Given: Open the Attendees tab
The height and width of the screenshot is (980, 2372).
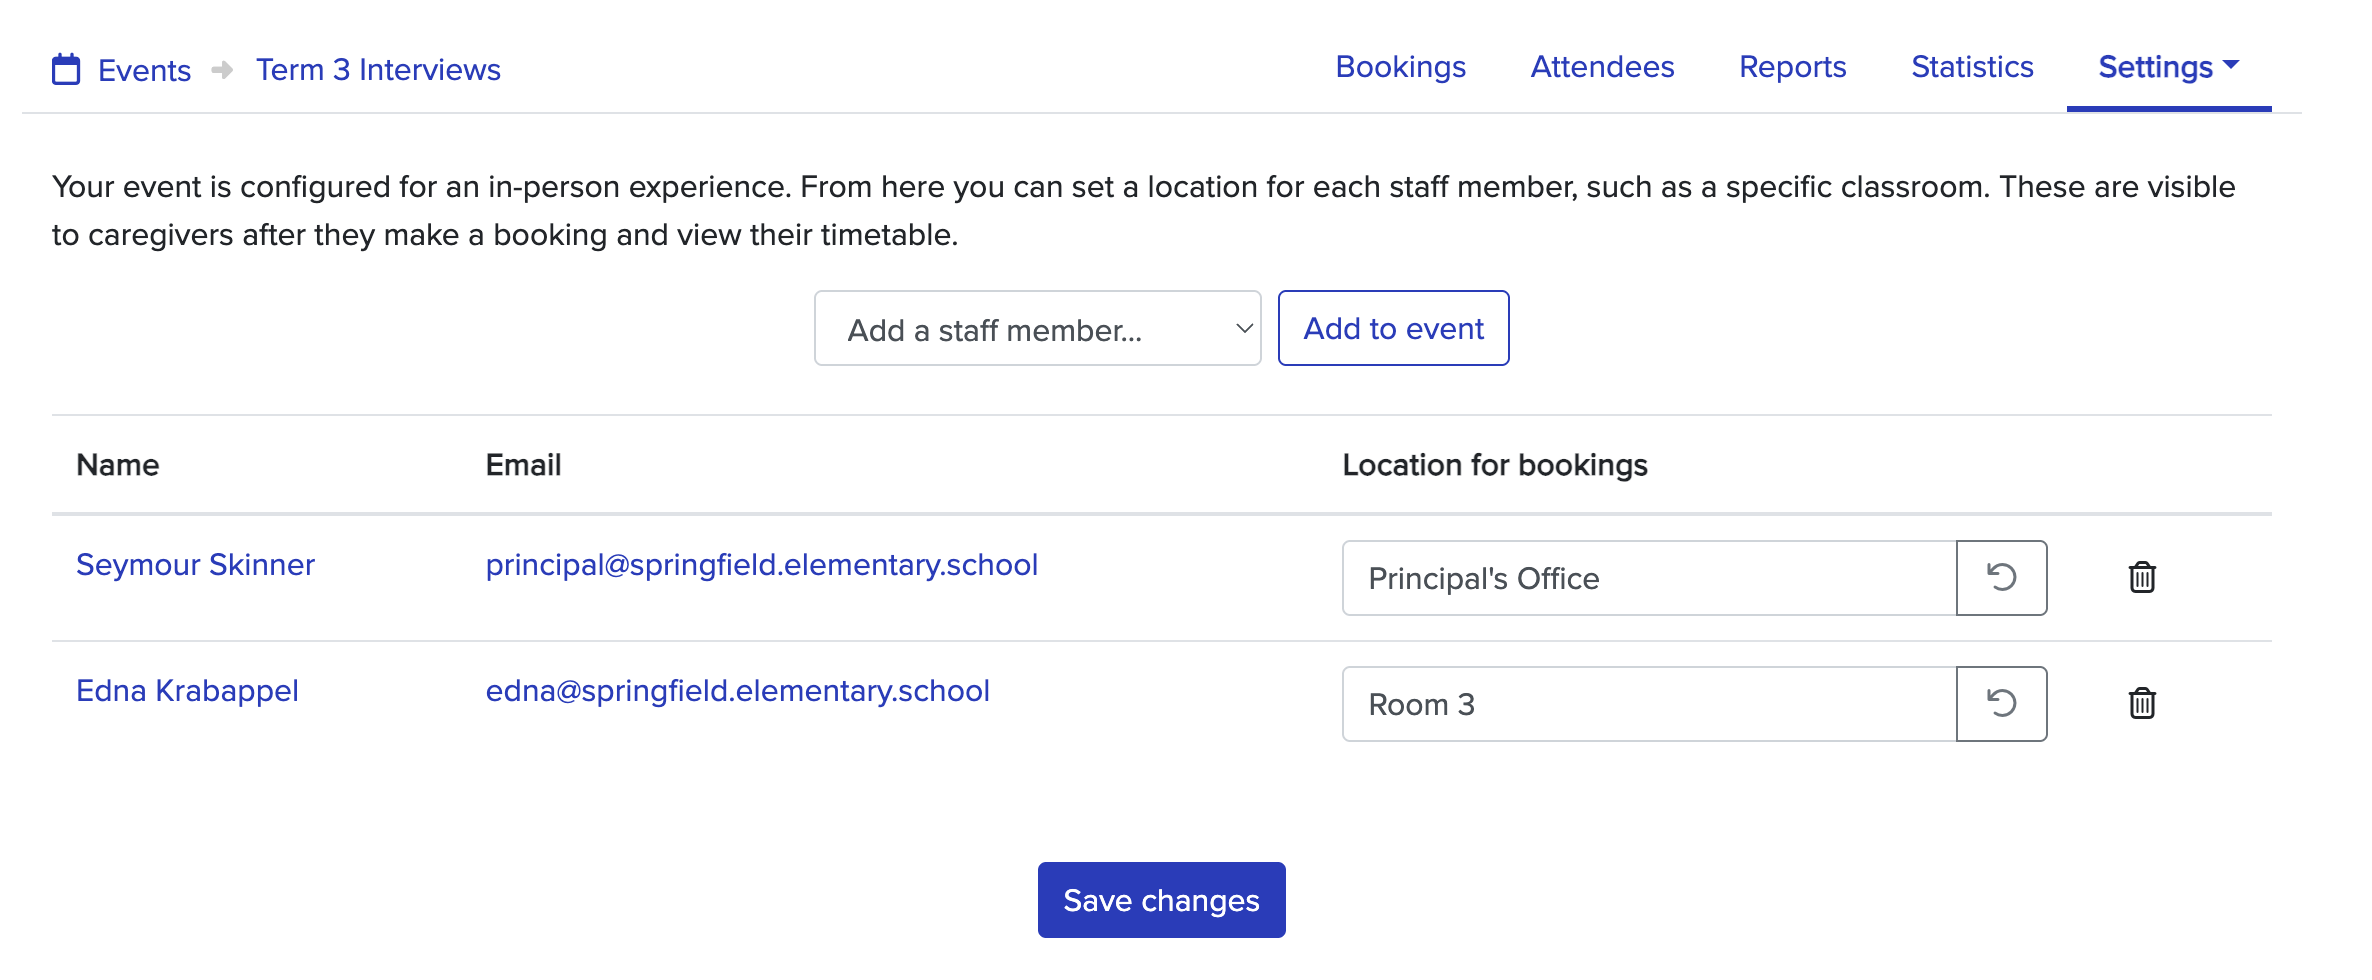Looking at the screenshot, I should (x=1602, y=67).
